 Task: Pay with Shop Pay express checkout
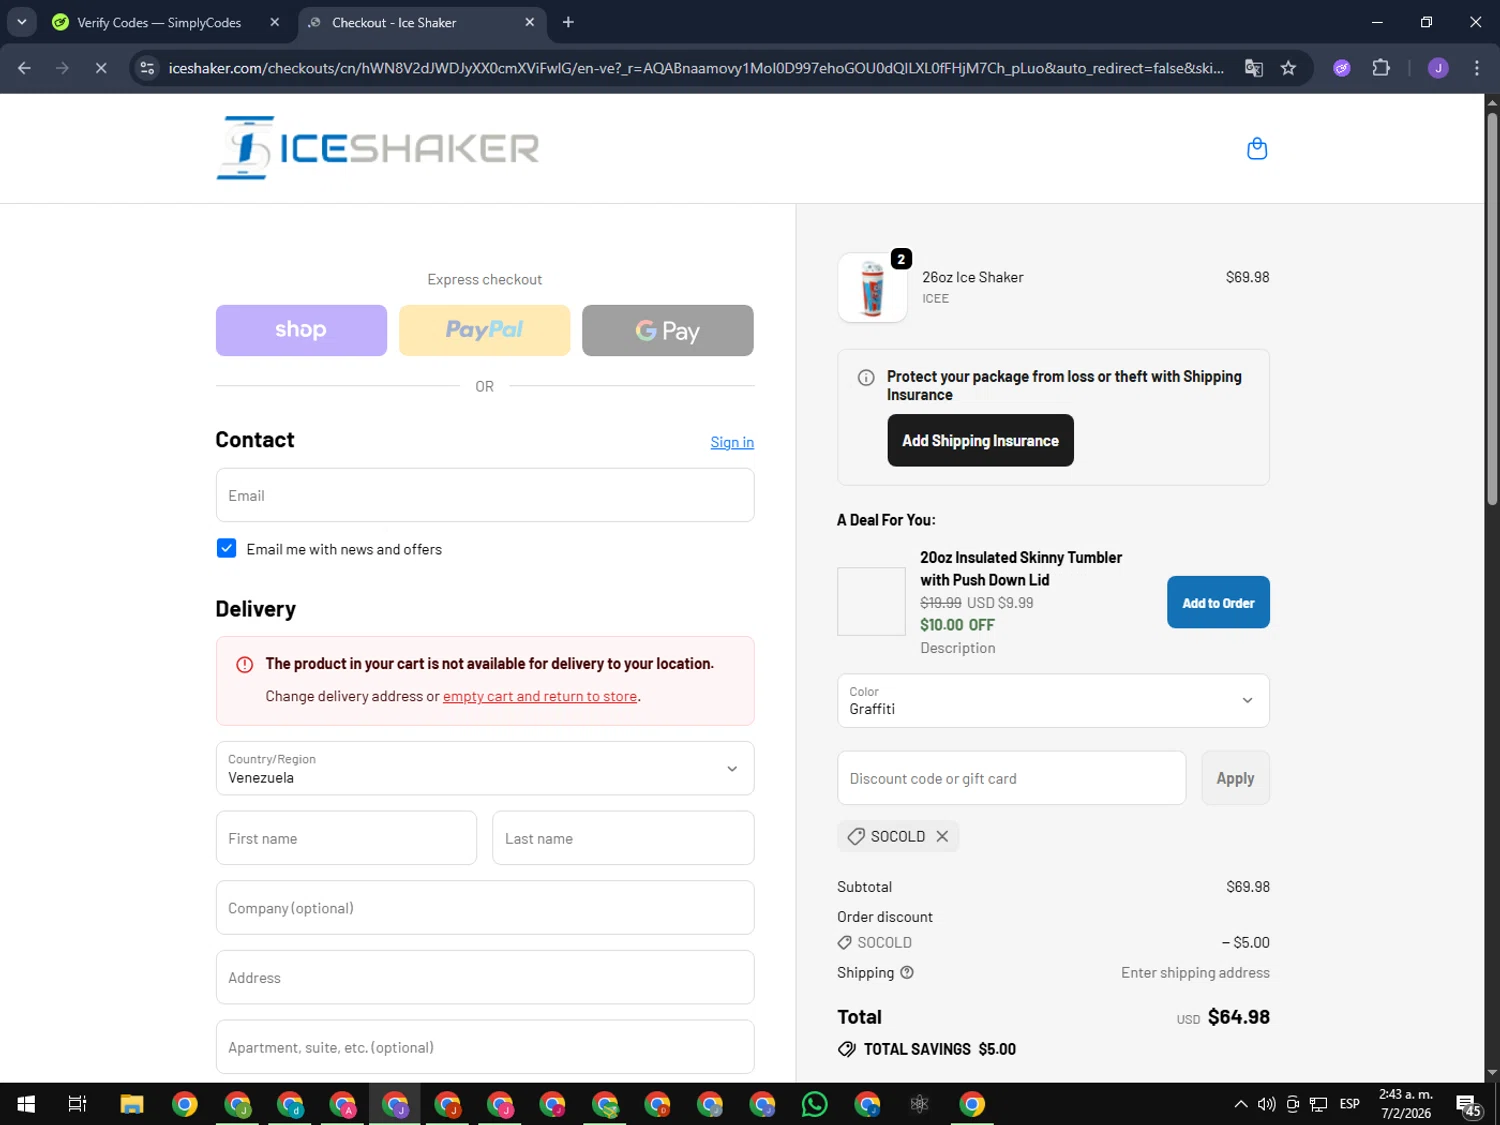301,330
